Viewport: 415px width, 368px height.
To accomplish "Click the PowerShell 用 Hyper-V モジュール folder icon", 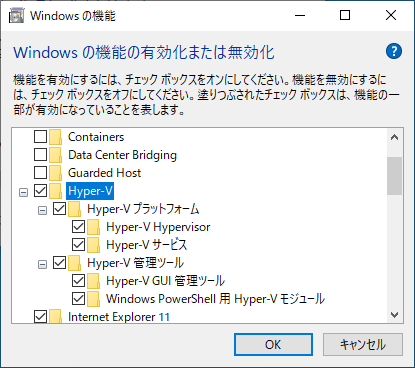I will coord(93,299).
